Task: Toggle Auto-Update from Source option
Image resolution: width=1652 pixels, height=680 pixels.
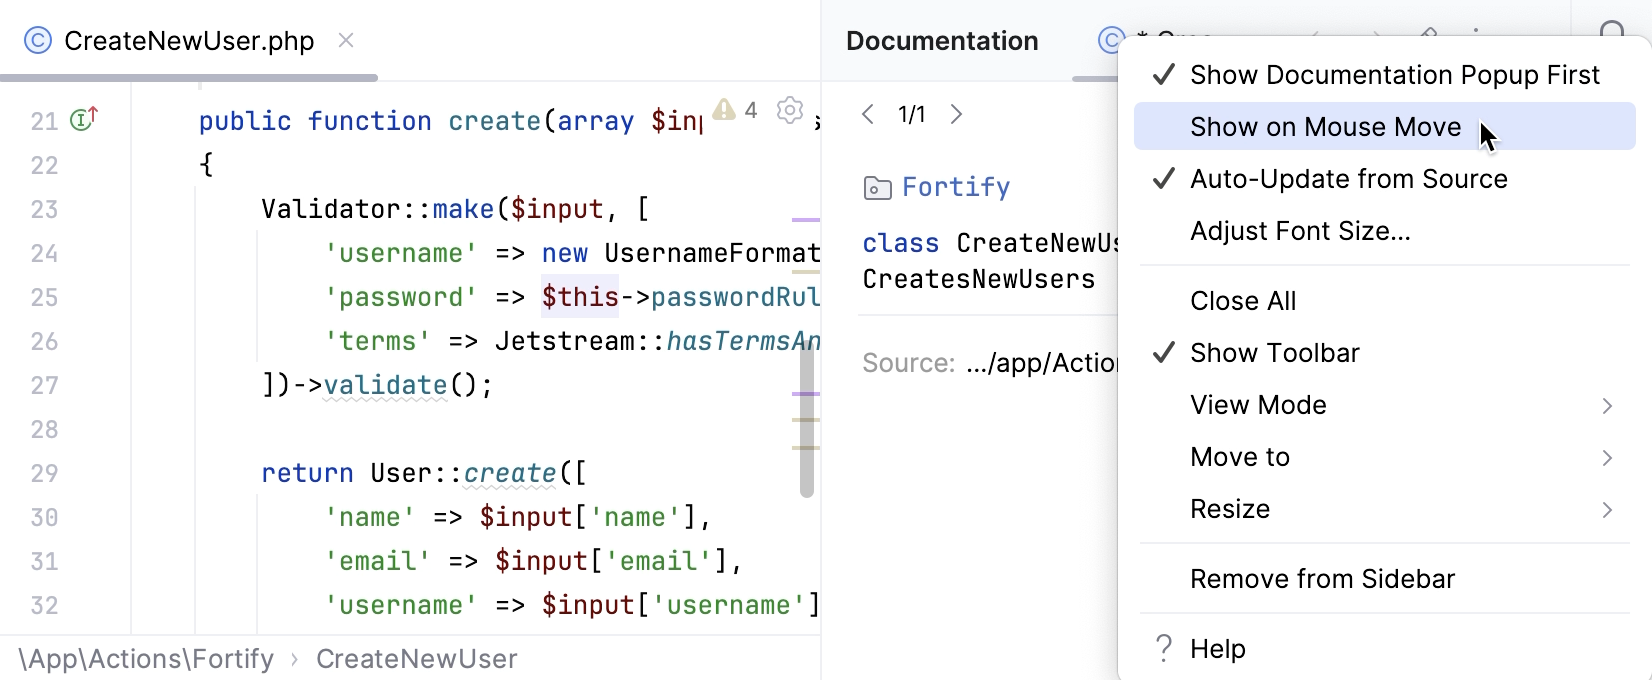Action: 1385,179
